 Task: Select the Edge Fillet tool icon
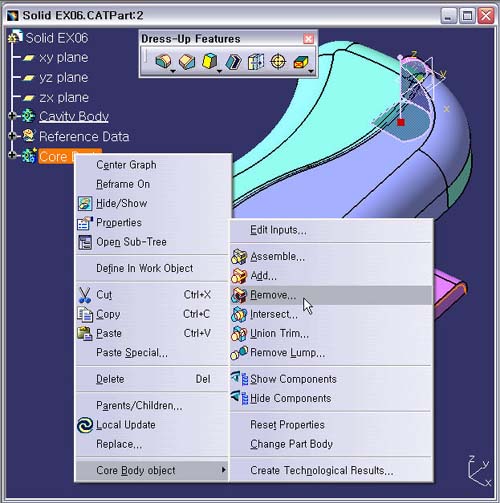163,62
